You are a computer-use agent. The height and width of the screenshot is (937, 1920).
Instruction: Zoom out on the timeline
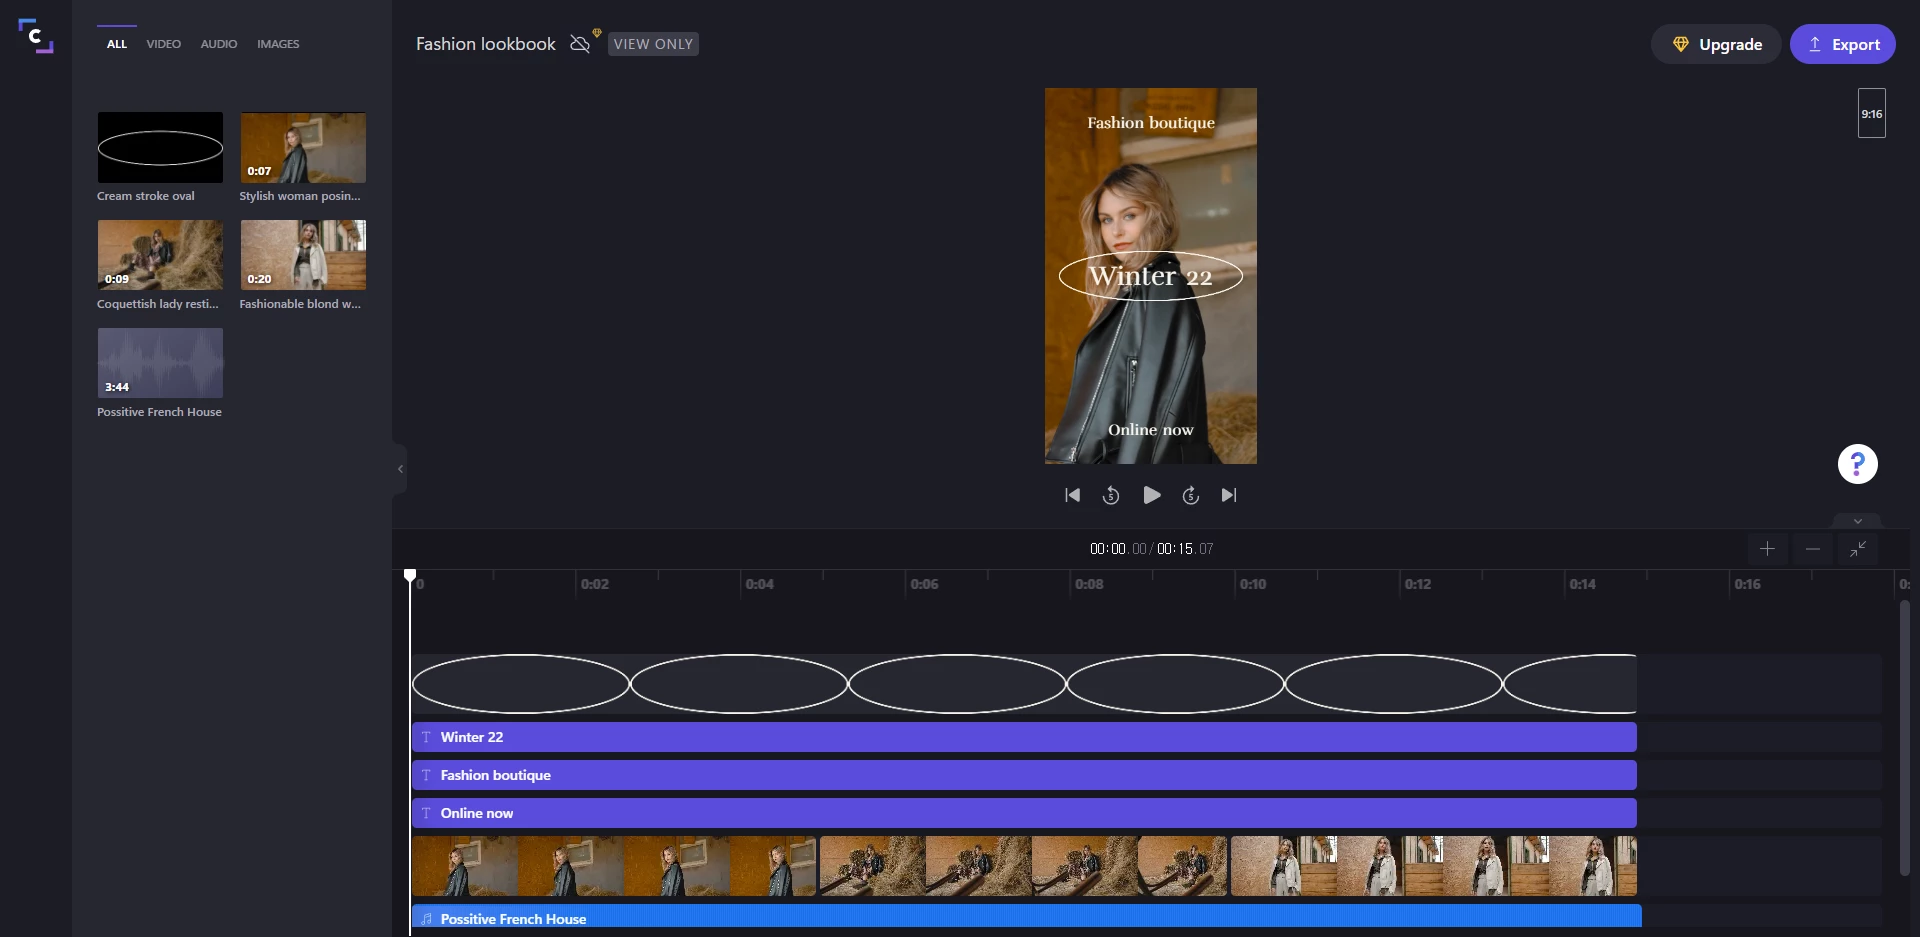point(1812,549)
